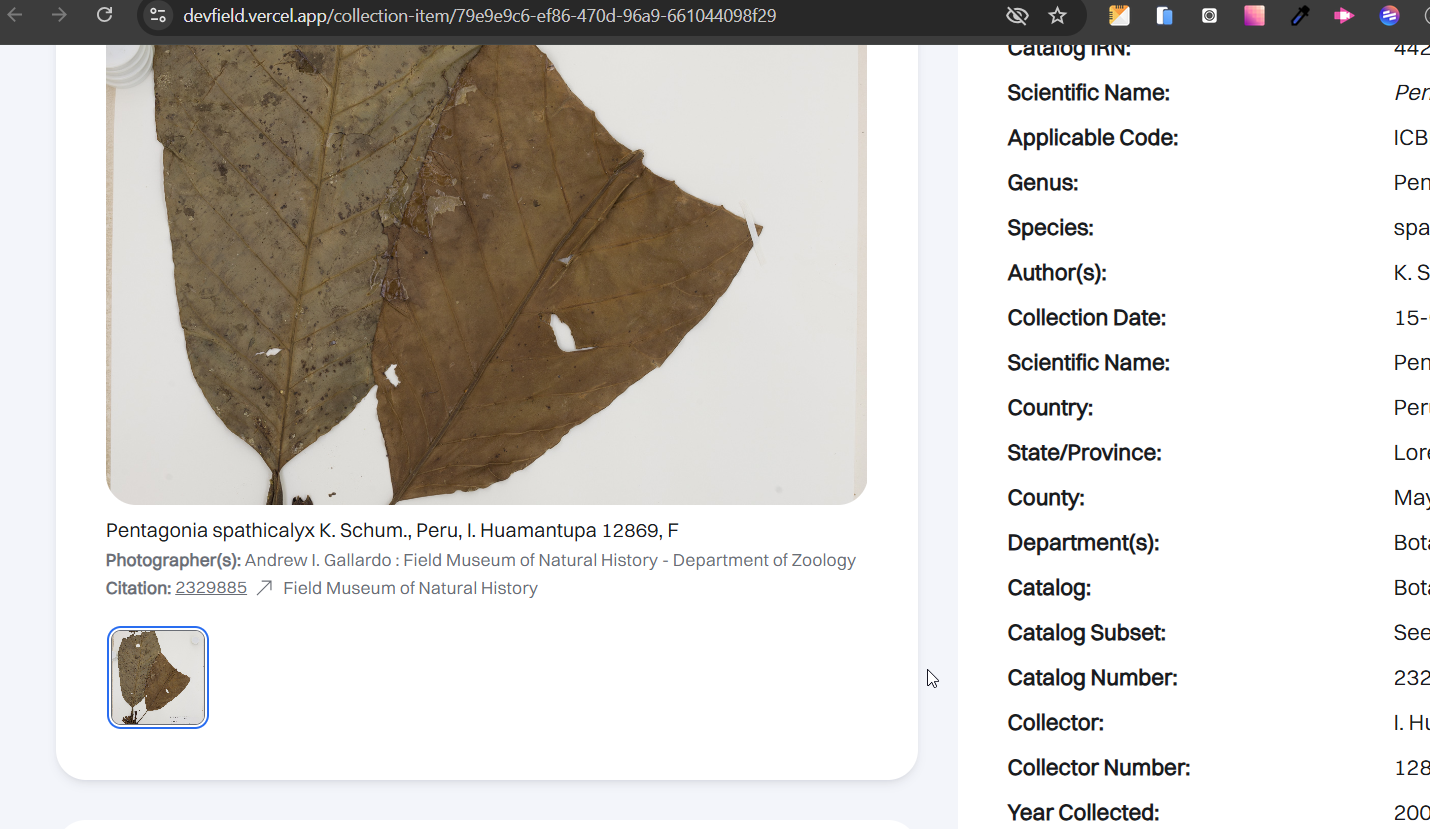1430x829 pixels.
Task: Click the 'Department(s):' label
Action: pos(1083,543)
